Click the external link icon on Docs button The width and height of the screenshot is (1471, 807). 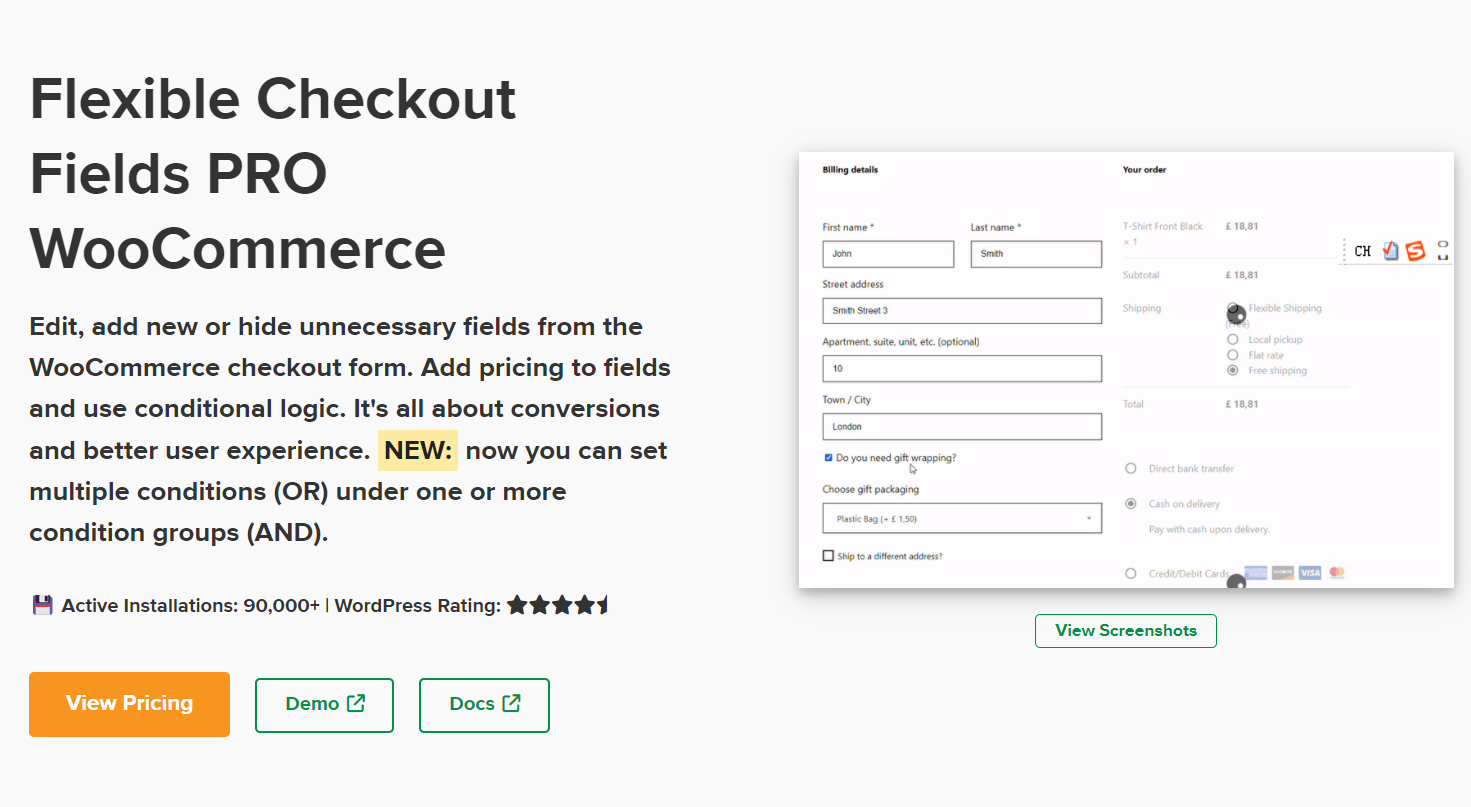[x=511, y=703]
